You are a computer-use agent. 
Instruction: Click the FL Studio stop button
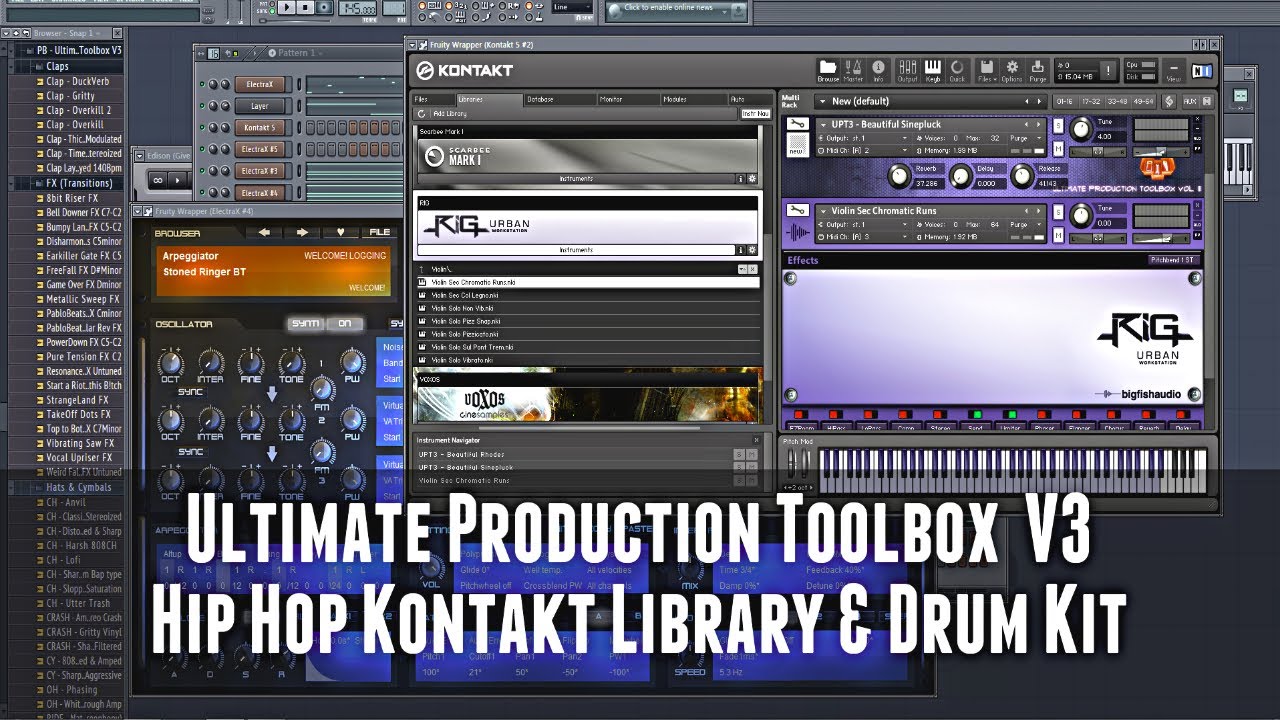pos(305,7)
